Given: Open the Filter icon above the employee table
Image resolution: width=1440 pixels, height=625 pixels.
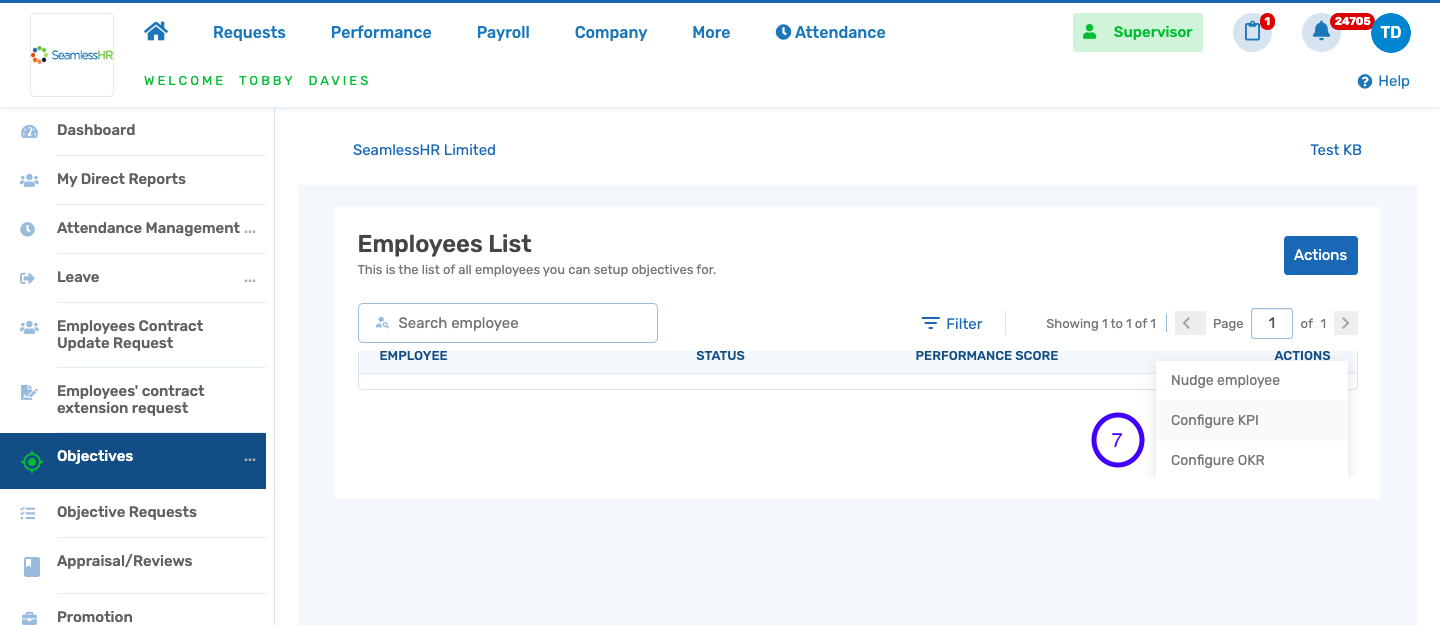Looking at the screenshot, I should (x=929, y=323).
